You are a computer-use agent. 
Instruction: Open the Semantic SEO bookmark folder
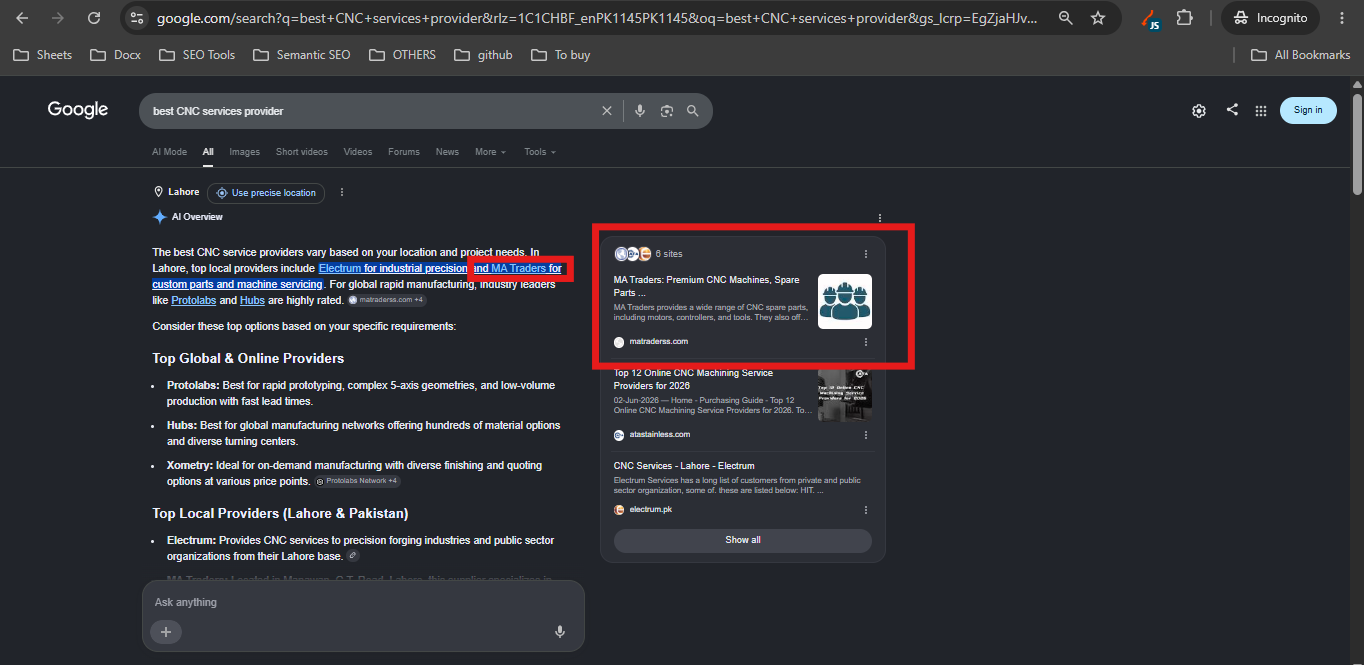coord(302,55)
